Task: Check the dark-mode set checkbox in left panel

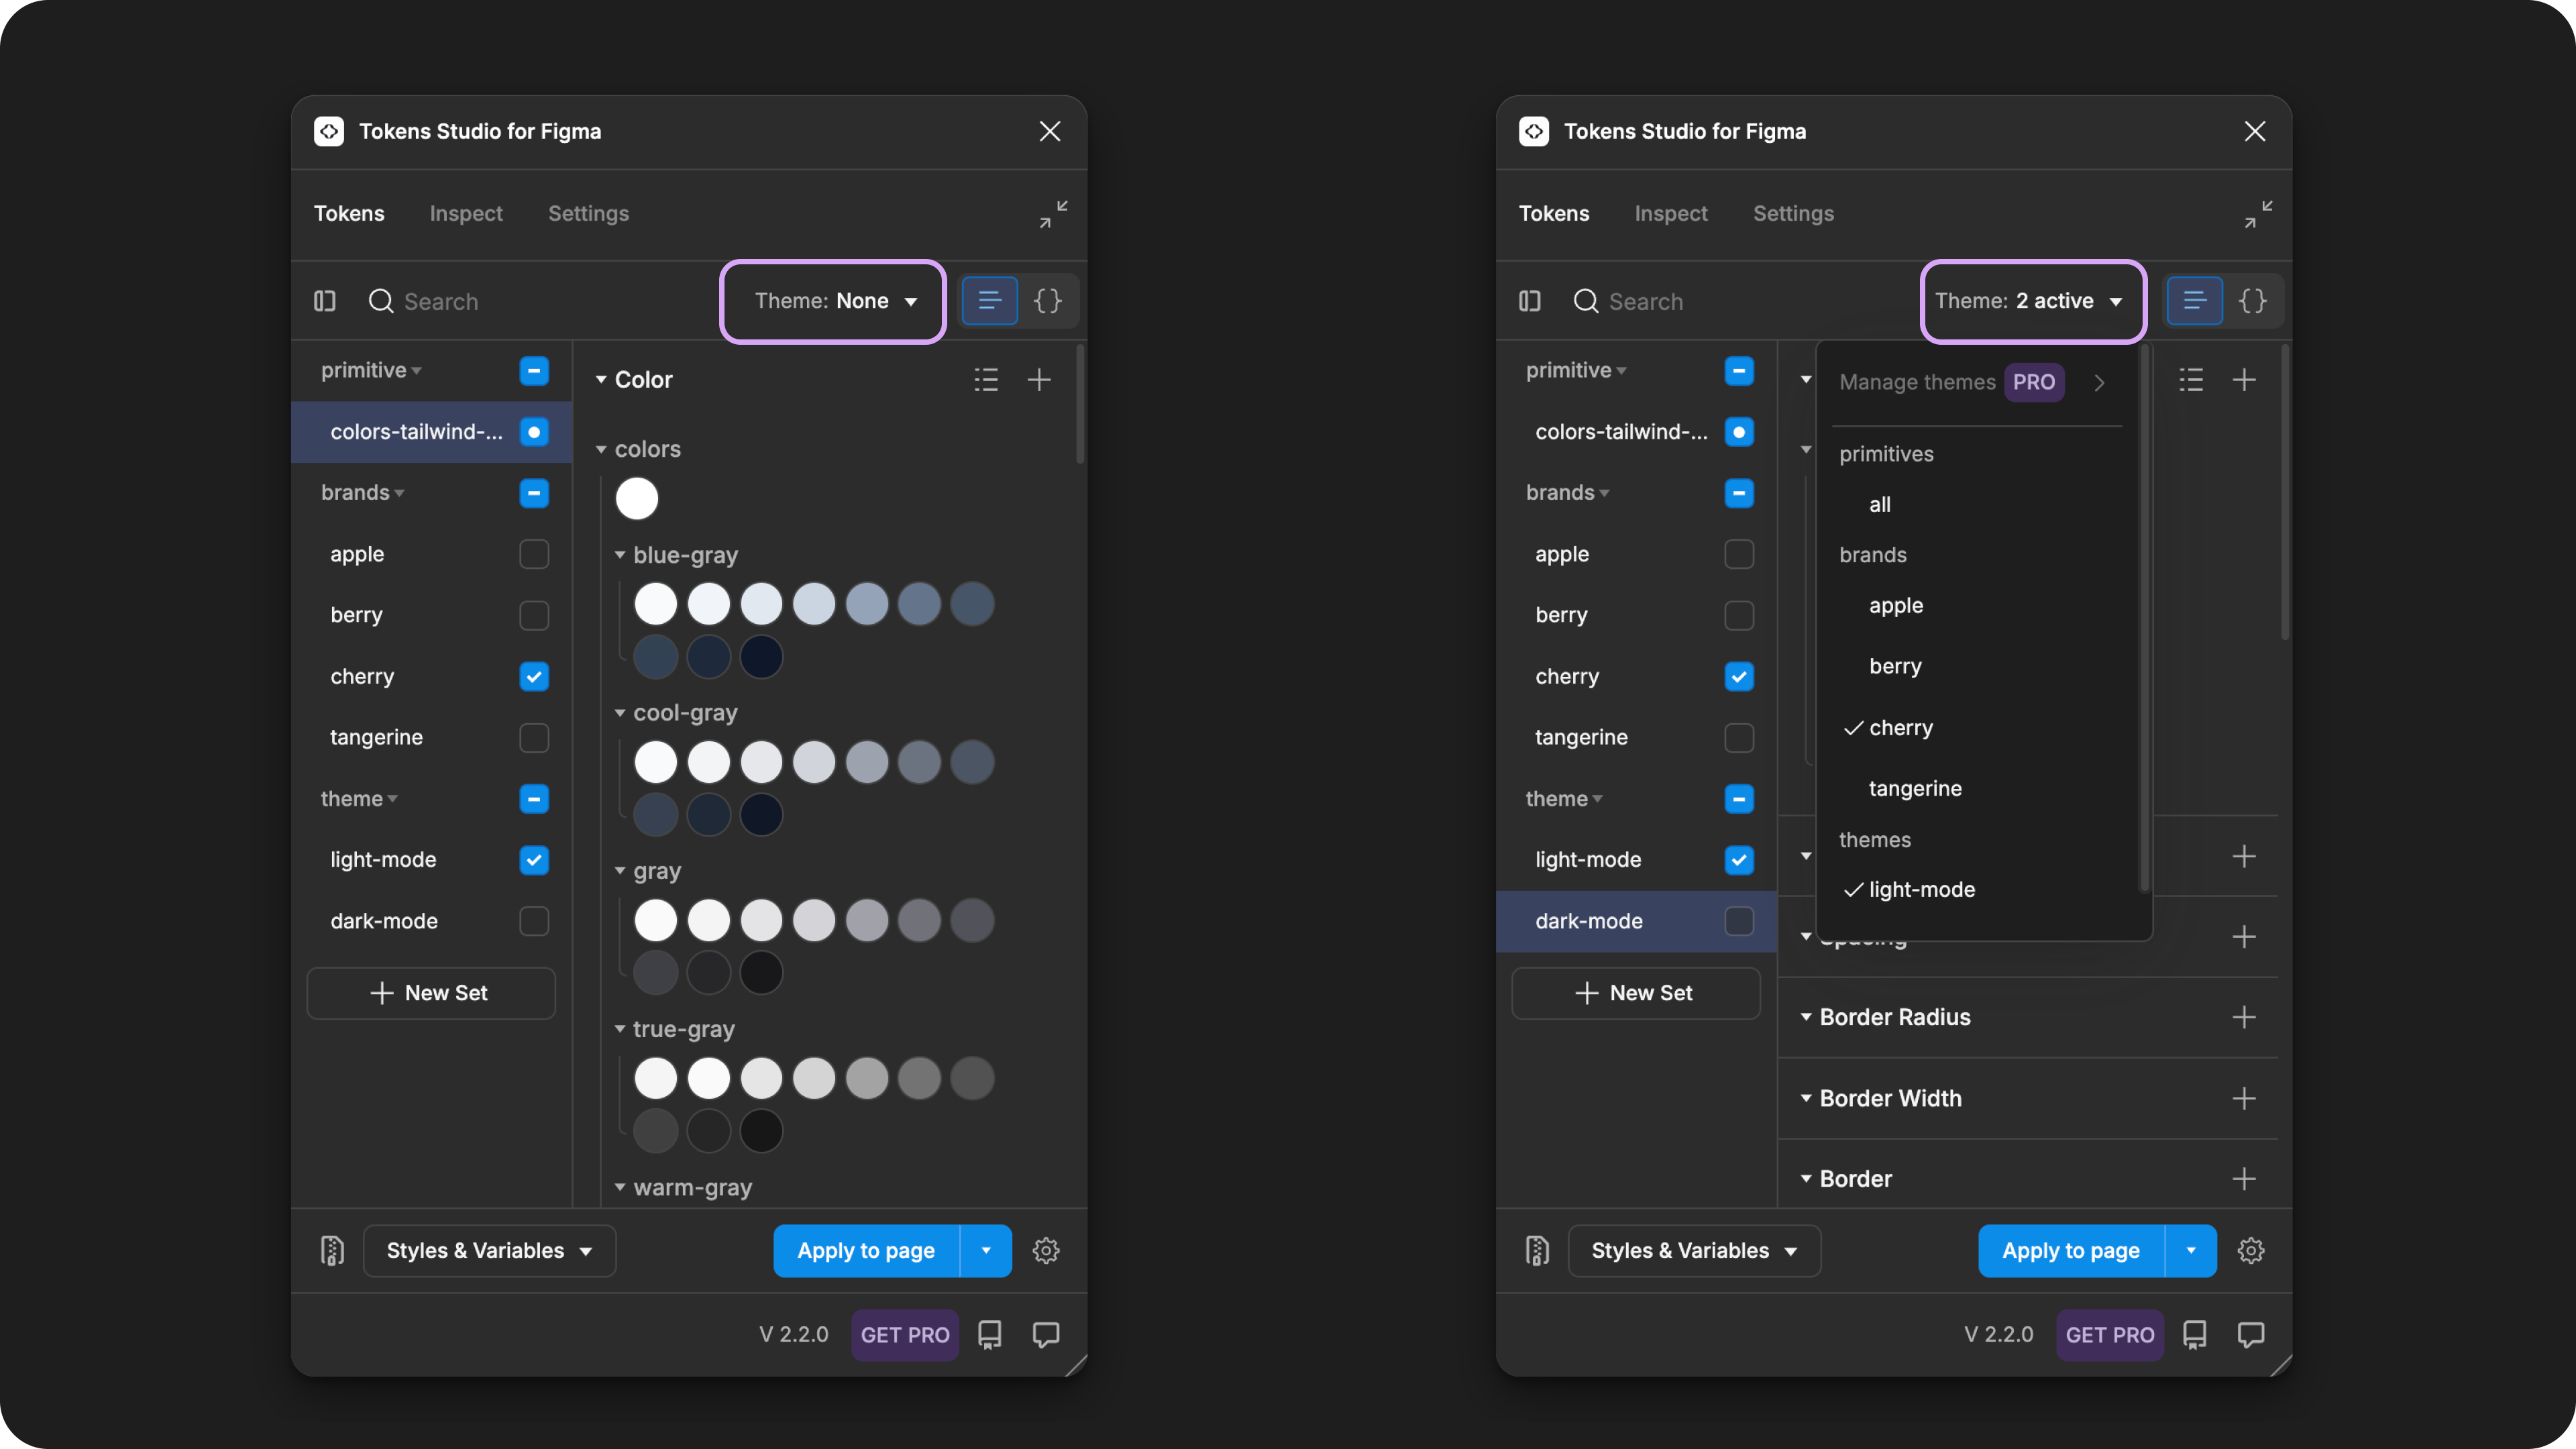Action: [534, 921]
